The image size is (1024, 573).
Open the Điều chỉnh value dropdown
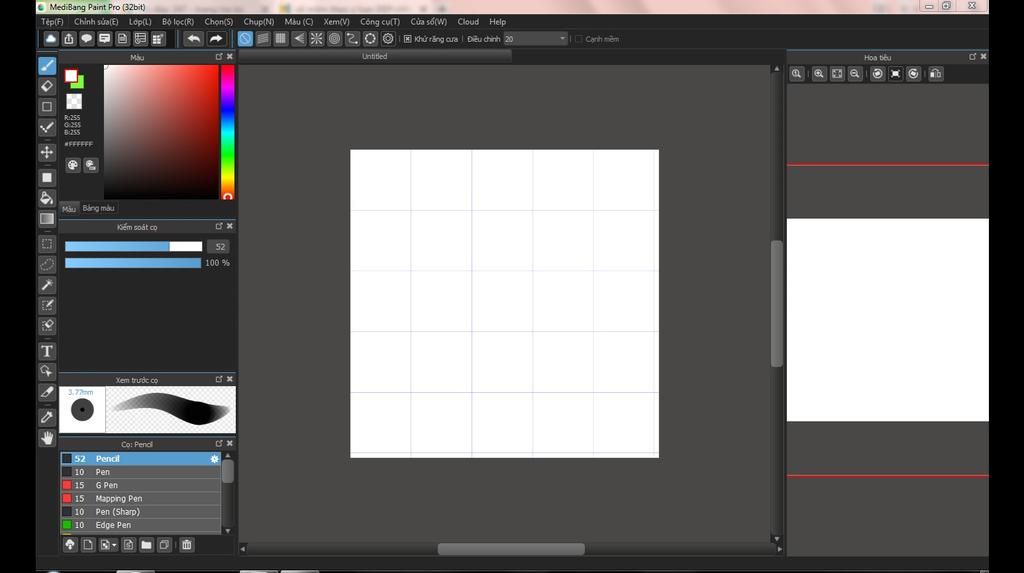point(562,39)
